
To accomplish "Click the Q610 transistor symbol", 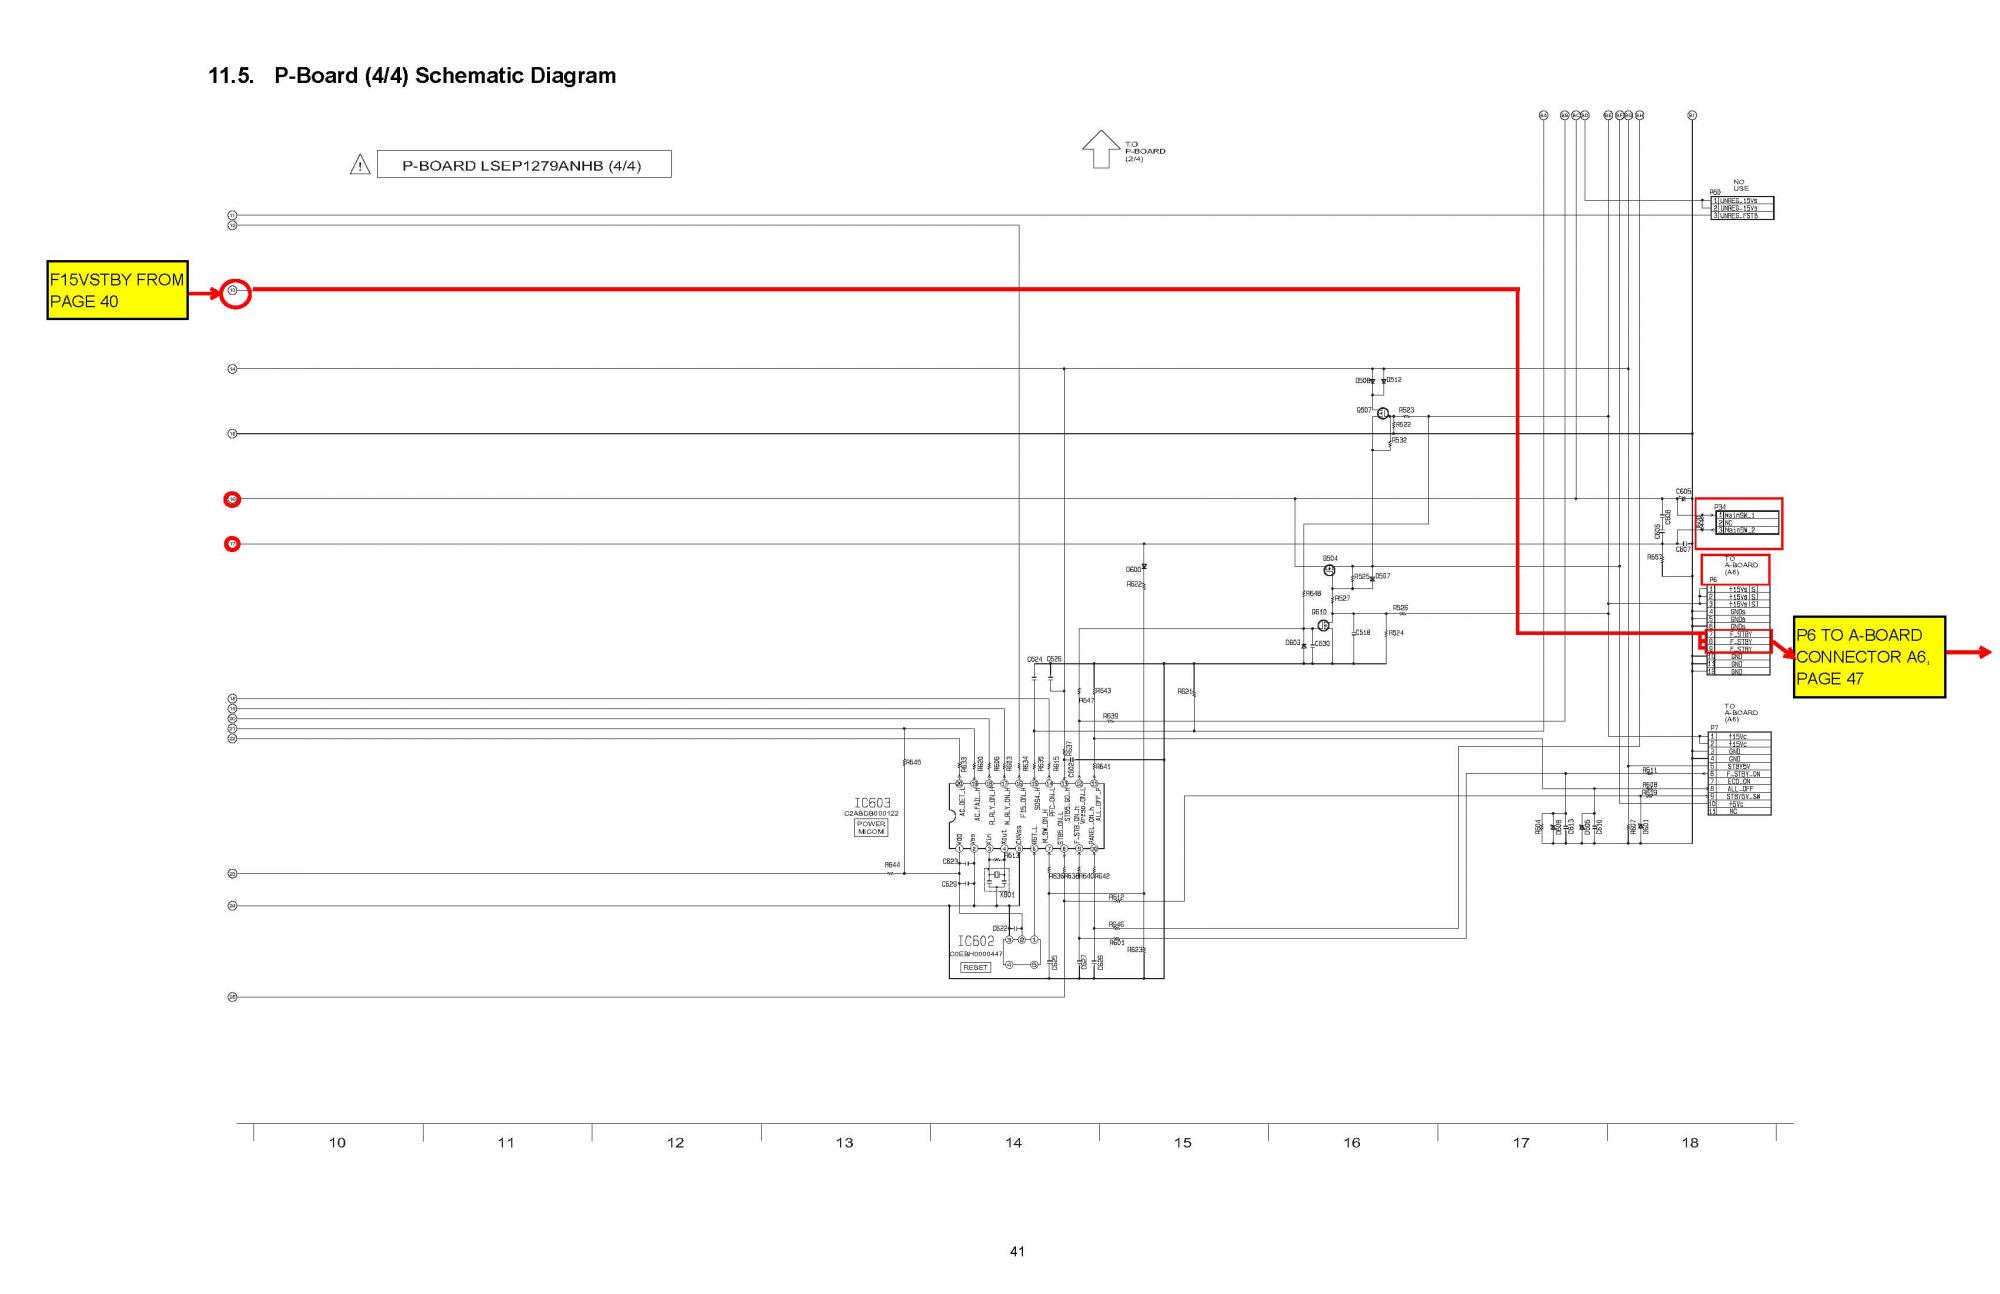I will [x=1323, y=626].
